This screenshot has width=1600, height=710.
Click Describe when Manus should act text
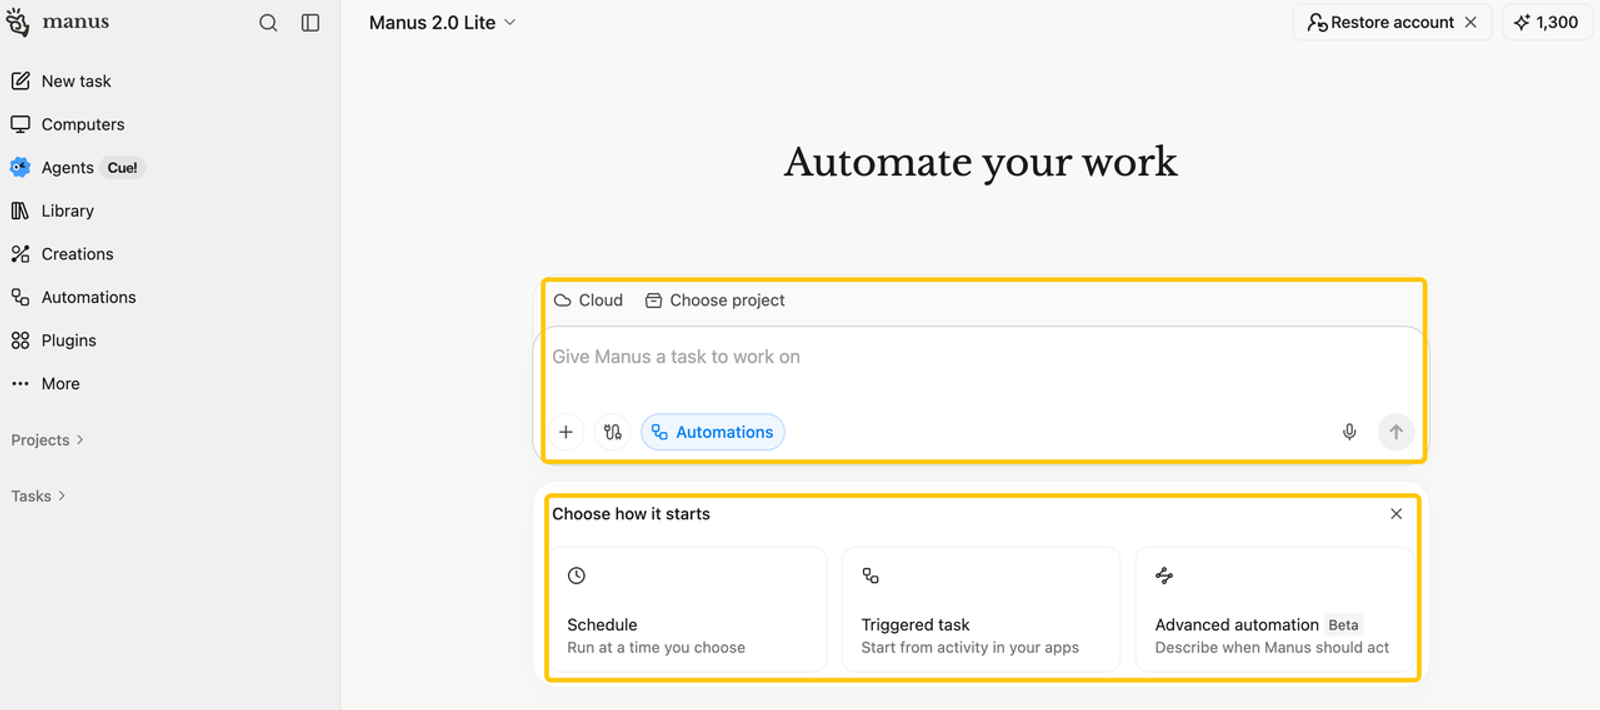pyautogui.click(x=1272, y=648)
